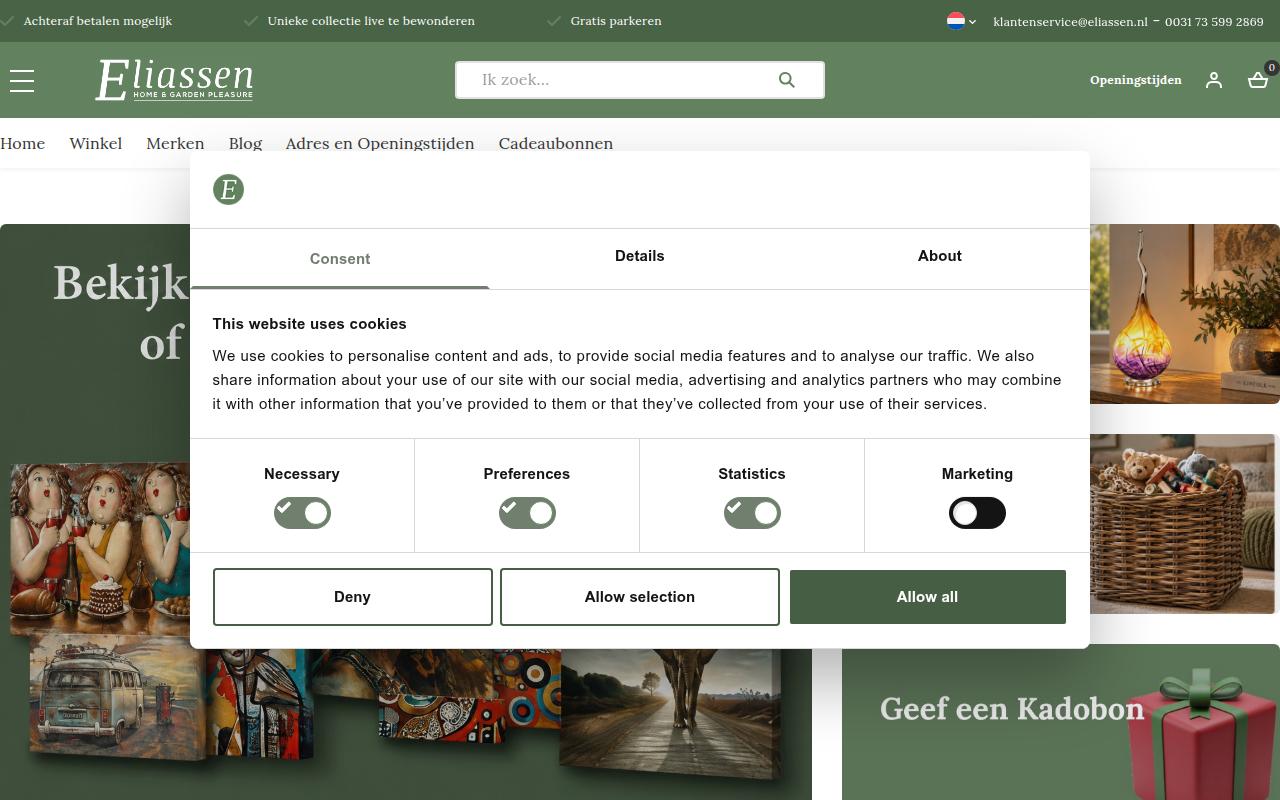Click the Deny button
The image size is (1280, 800).
coord(352,597)
